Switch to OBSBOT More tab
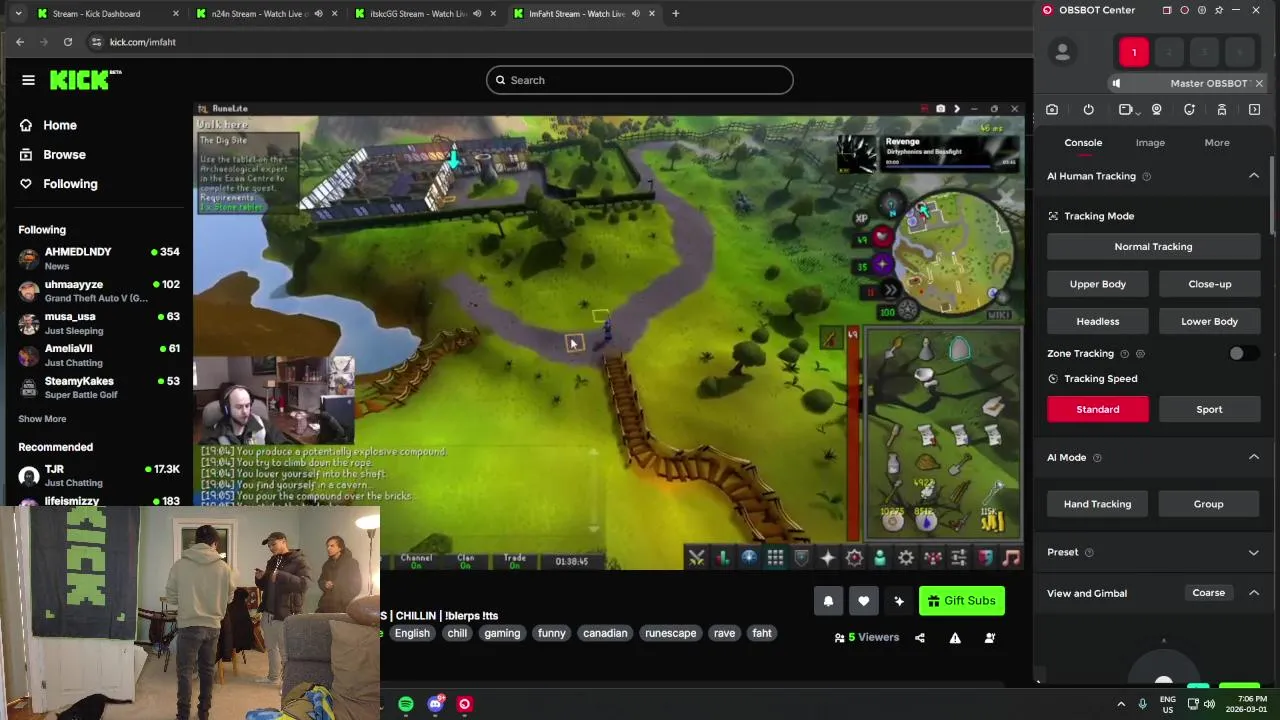This screenshot has width=1280, height=720. click(x=1217, y=143)
